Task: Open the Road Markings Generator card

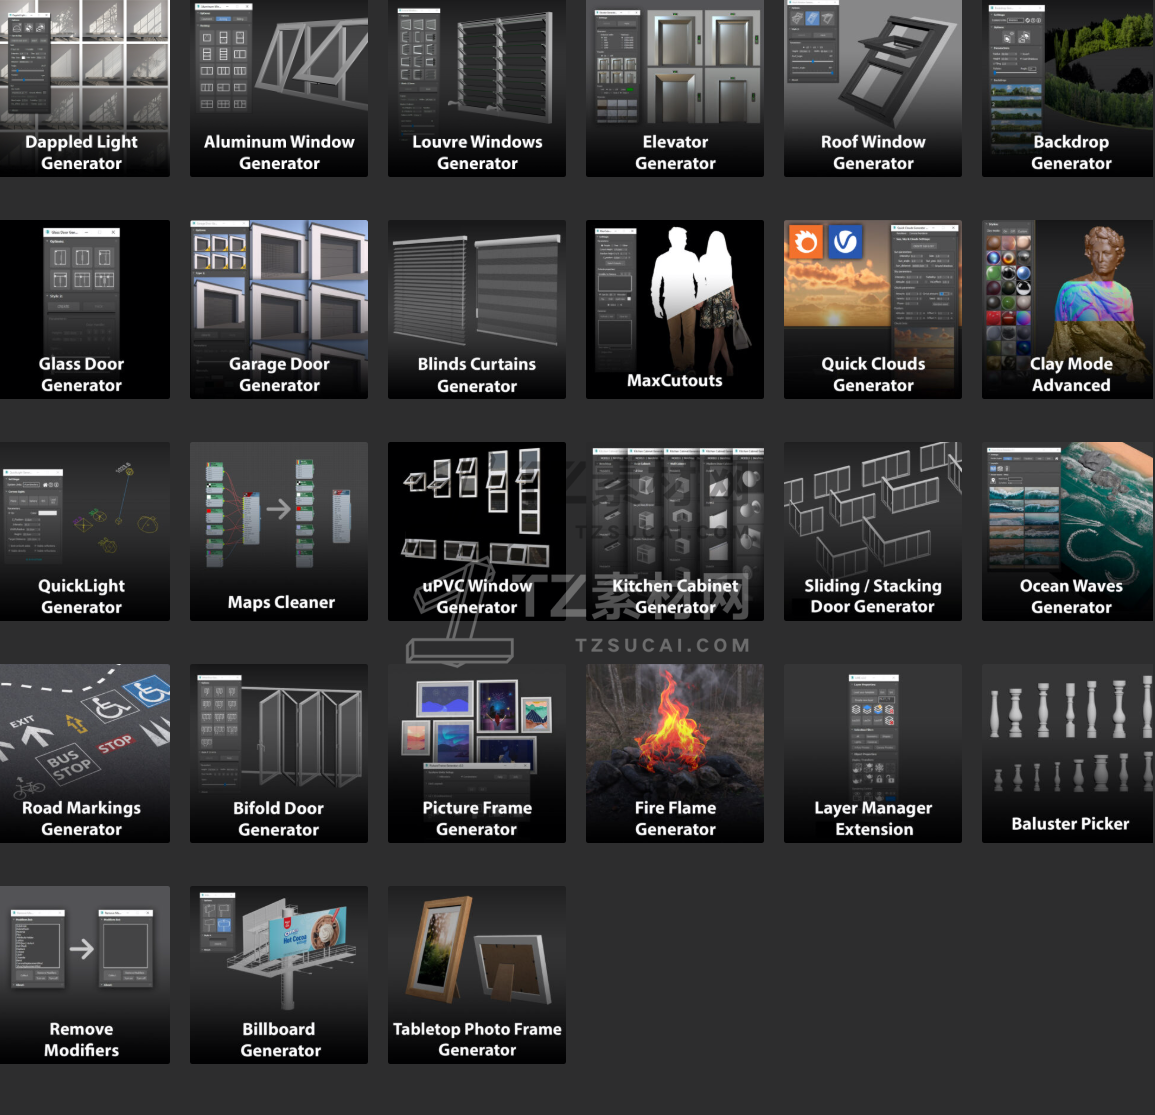Action: pos(85,753)
